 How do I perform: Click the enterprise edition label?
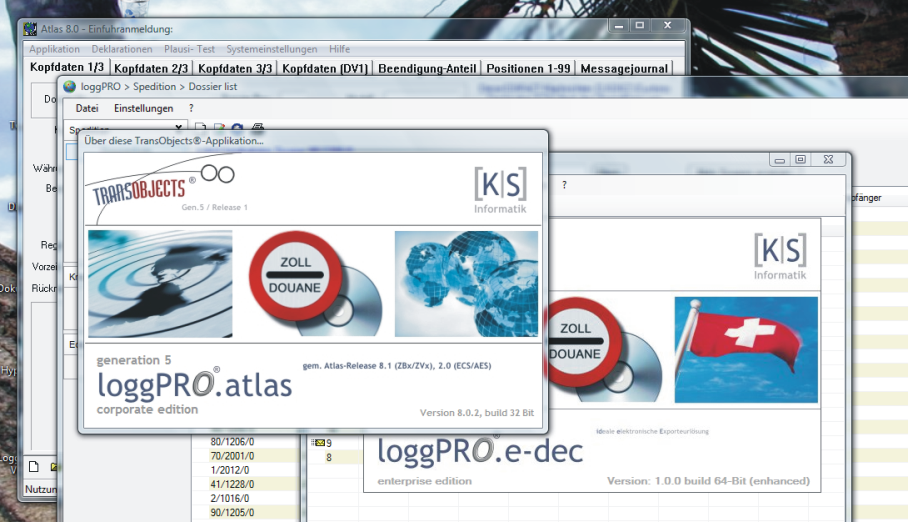tap(424, 481)
